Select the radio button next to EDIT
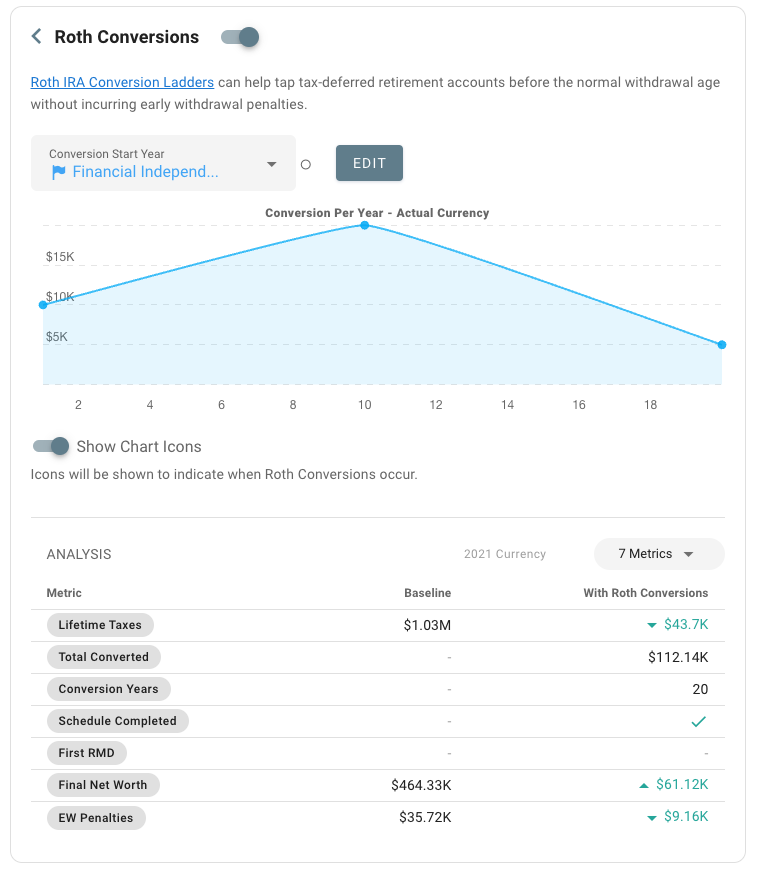This screenshot has width=757, height=873. coord(305,163)
